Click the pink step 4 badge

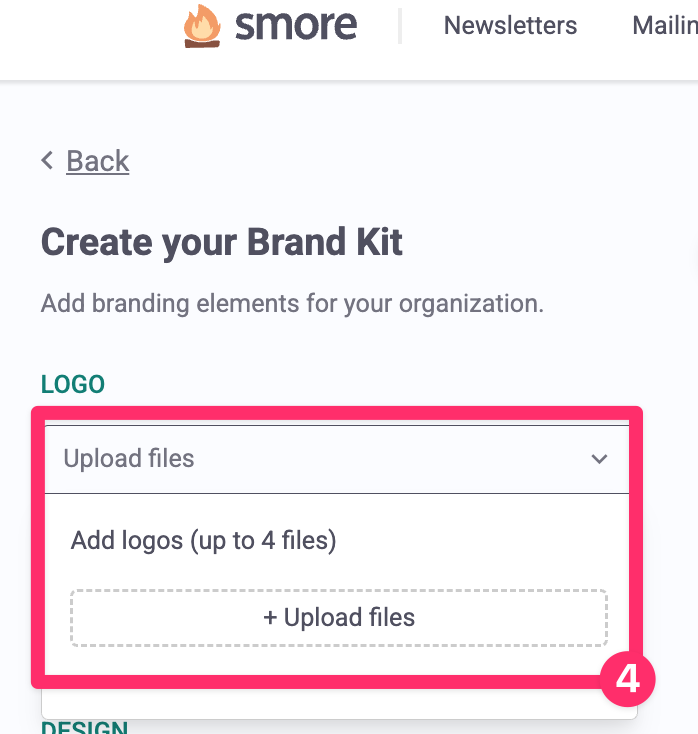tap(627, 681)
